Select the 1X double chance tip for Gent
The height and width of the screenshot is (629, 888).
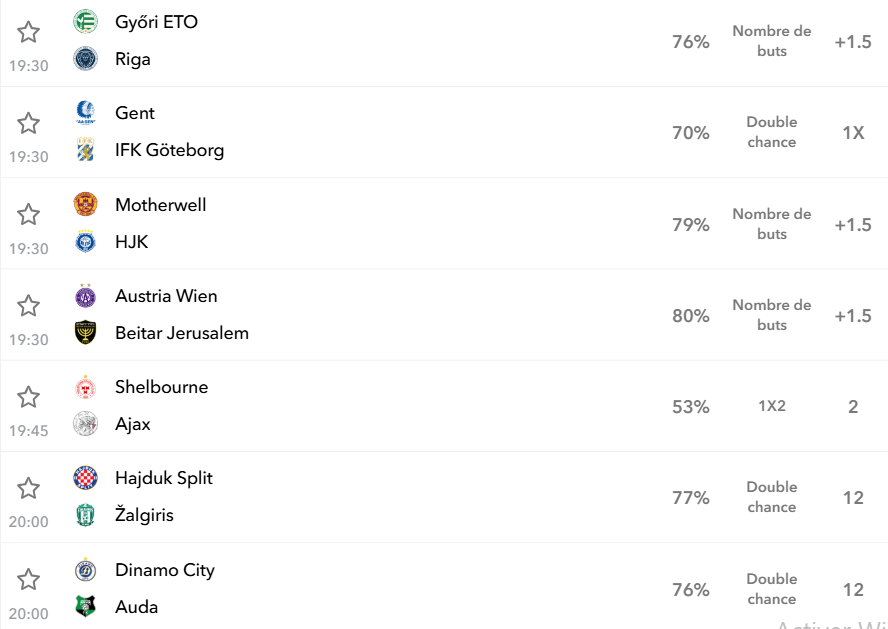point(853,133)
